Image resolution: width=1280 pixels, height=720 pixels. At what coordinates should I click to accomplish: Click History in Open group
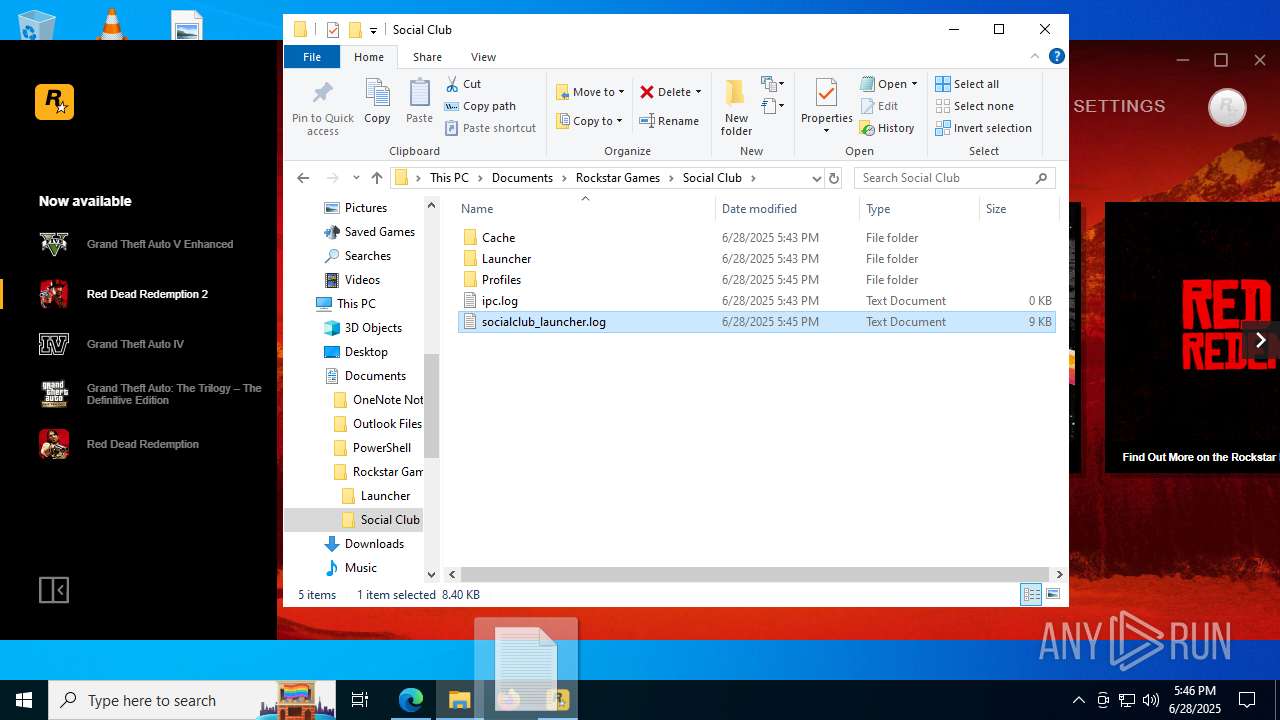click(x=887, y=128)
